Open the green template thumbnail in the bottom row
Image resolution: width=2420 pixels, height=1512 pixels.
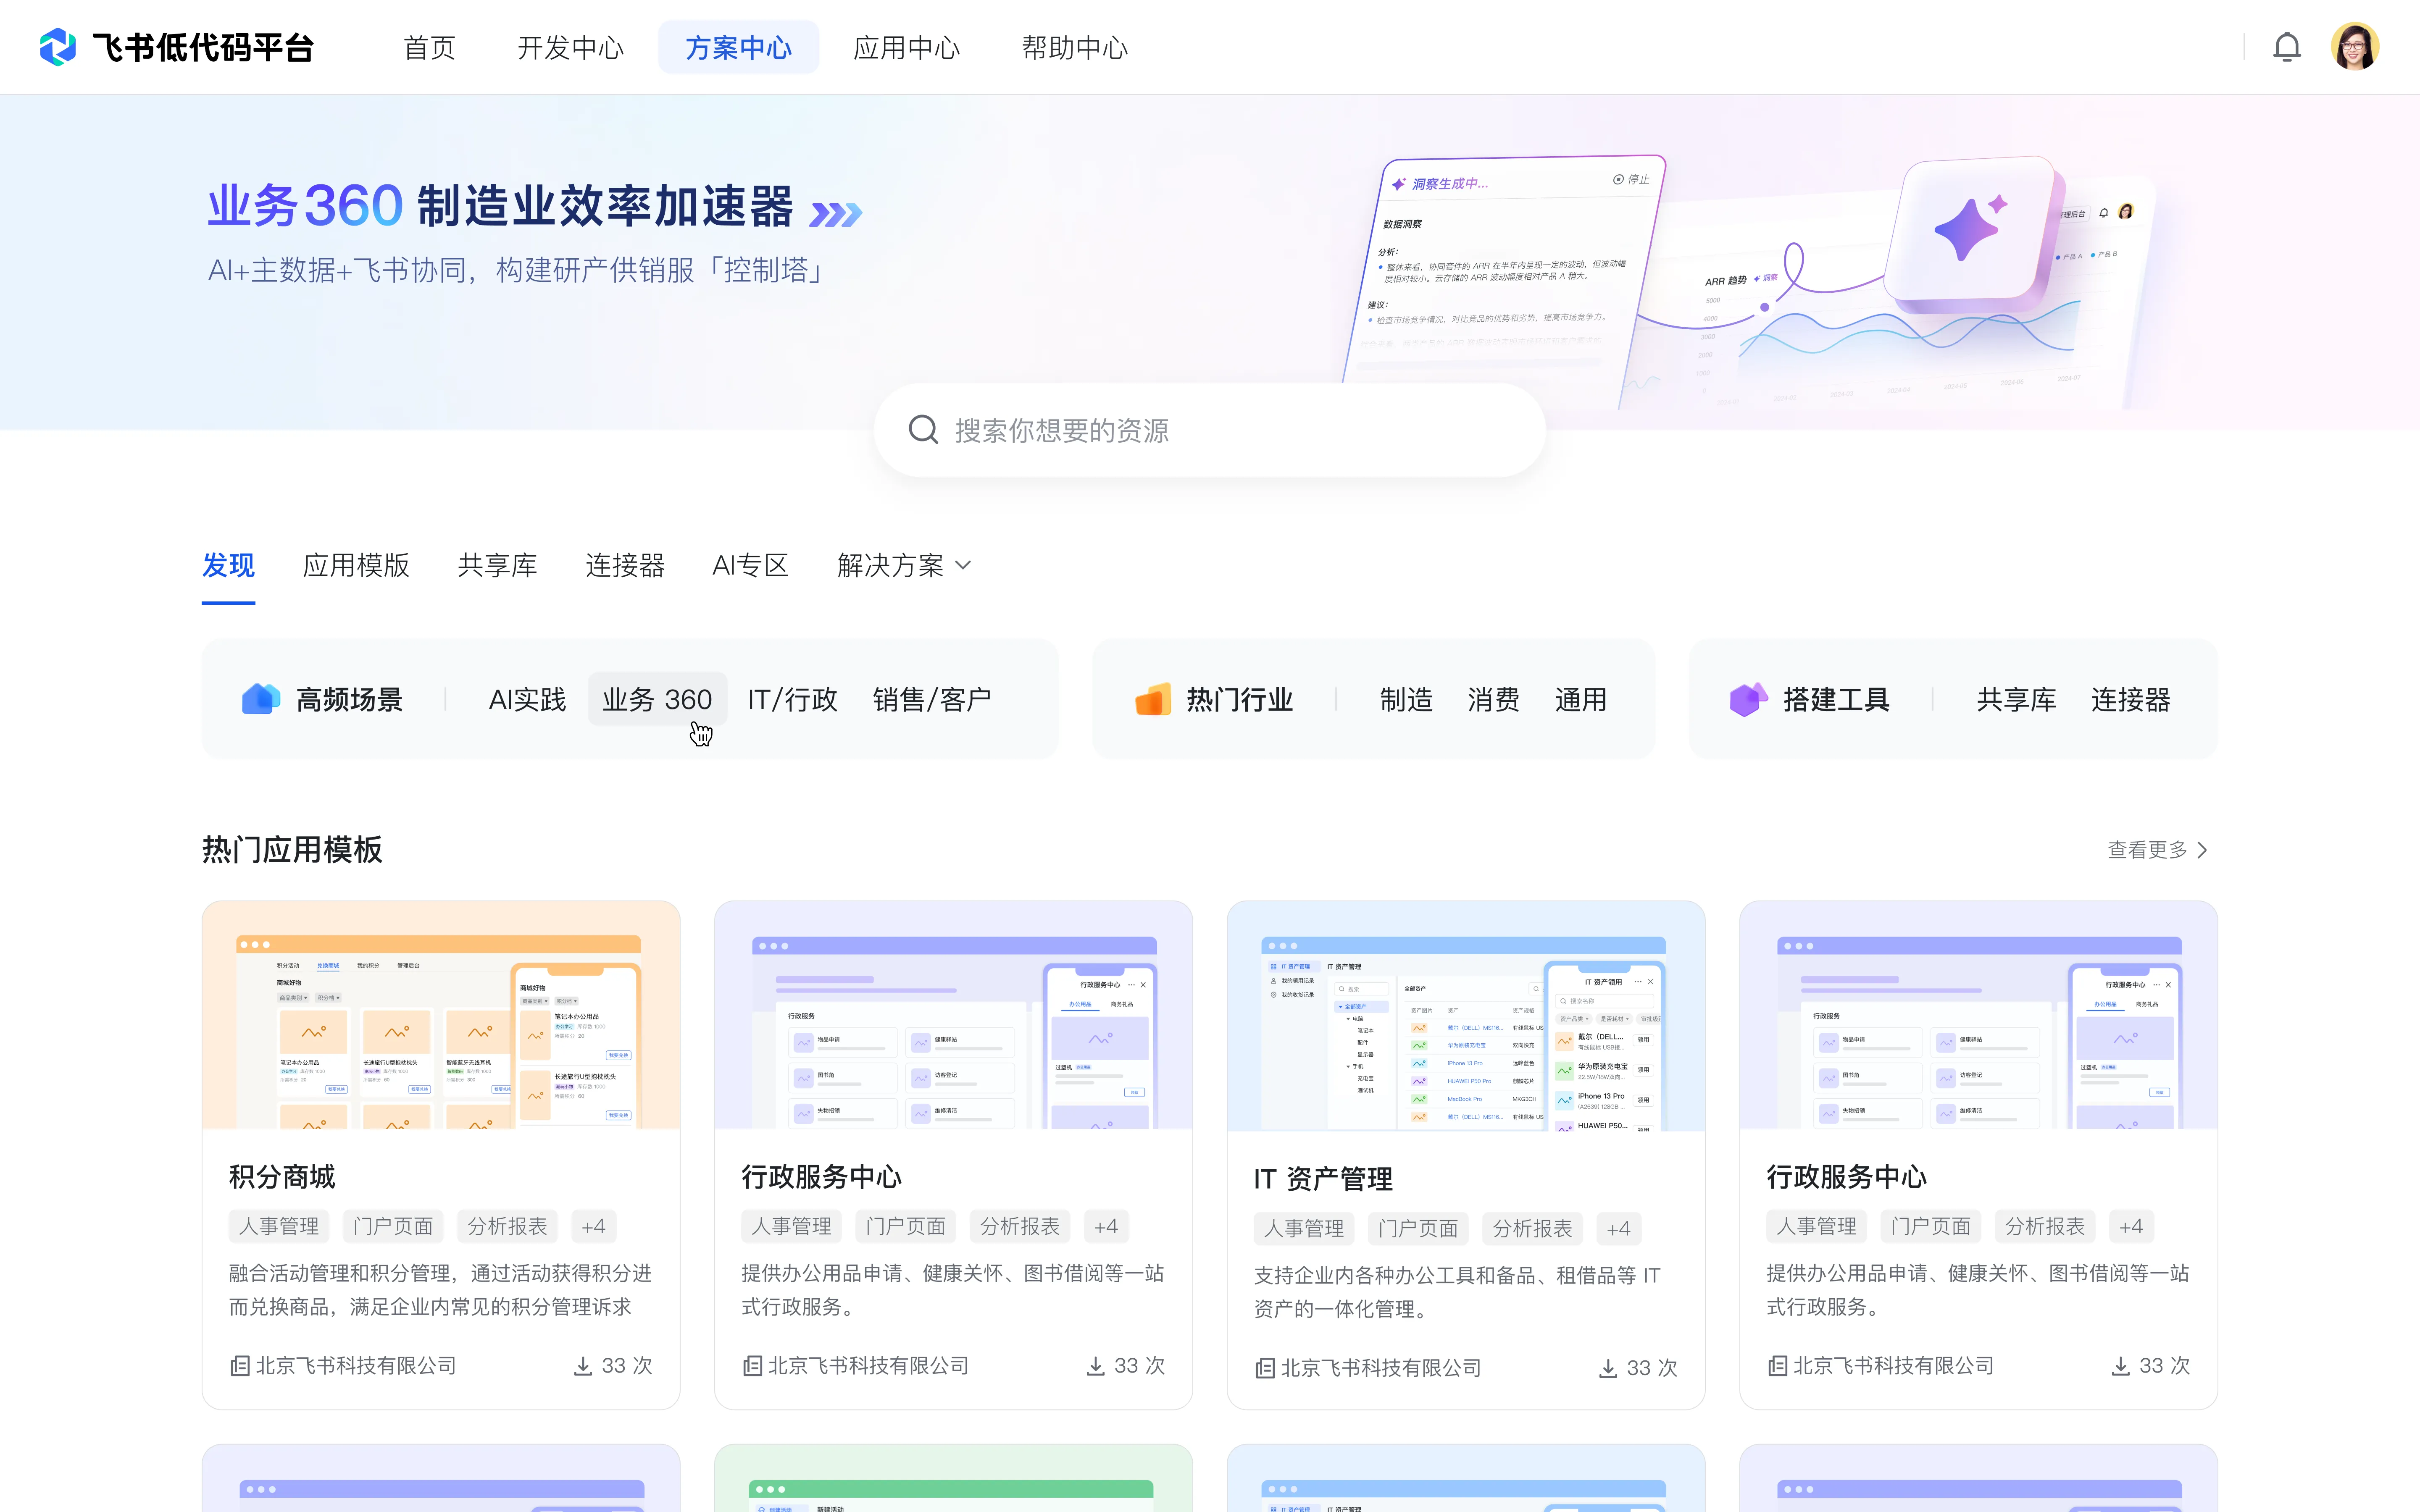(x=953, y=1478)
